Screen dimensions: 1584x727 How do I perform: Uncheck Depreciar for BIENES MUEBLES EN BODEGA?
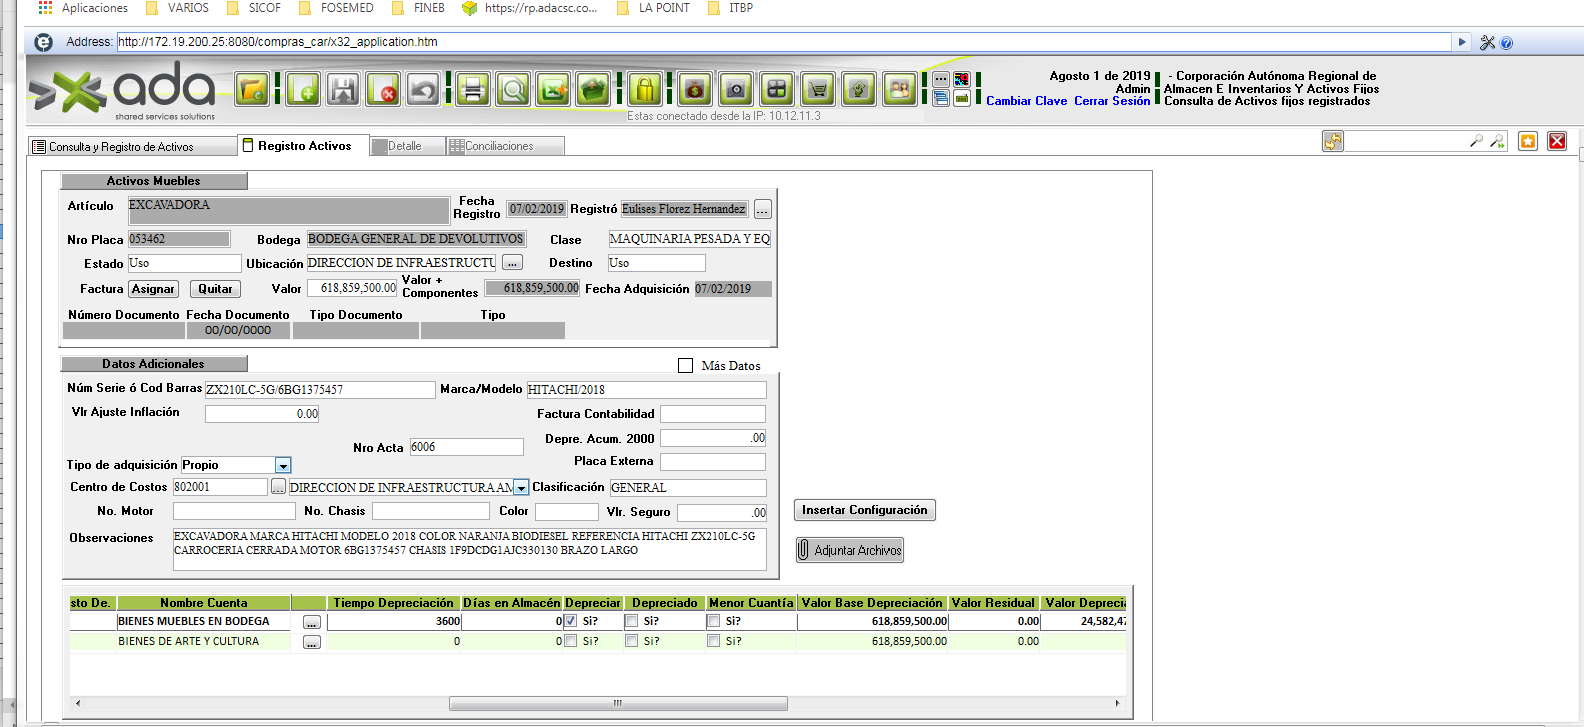click(570, 621)
